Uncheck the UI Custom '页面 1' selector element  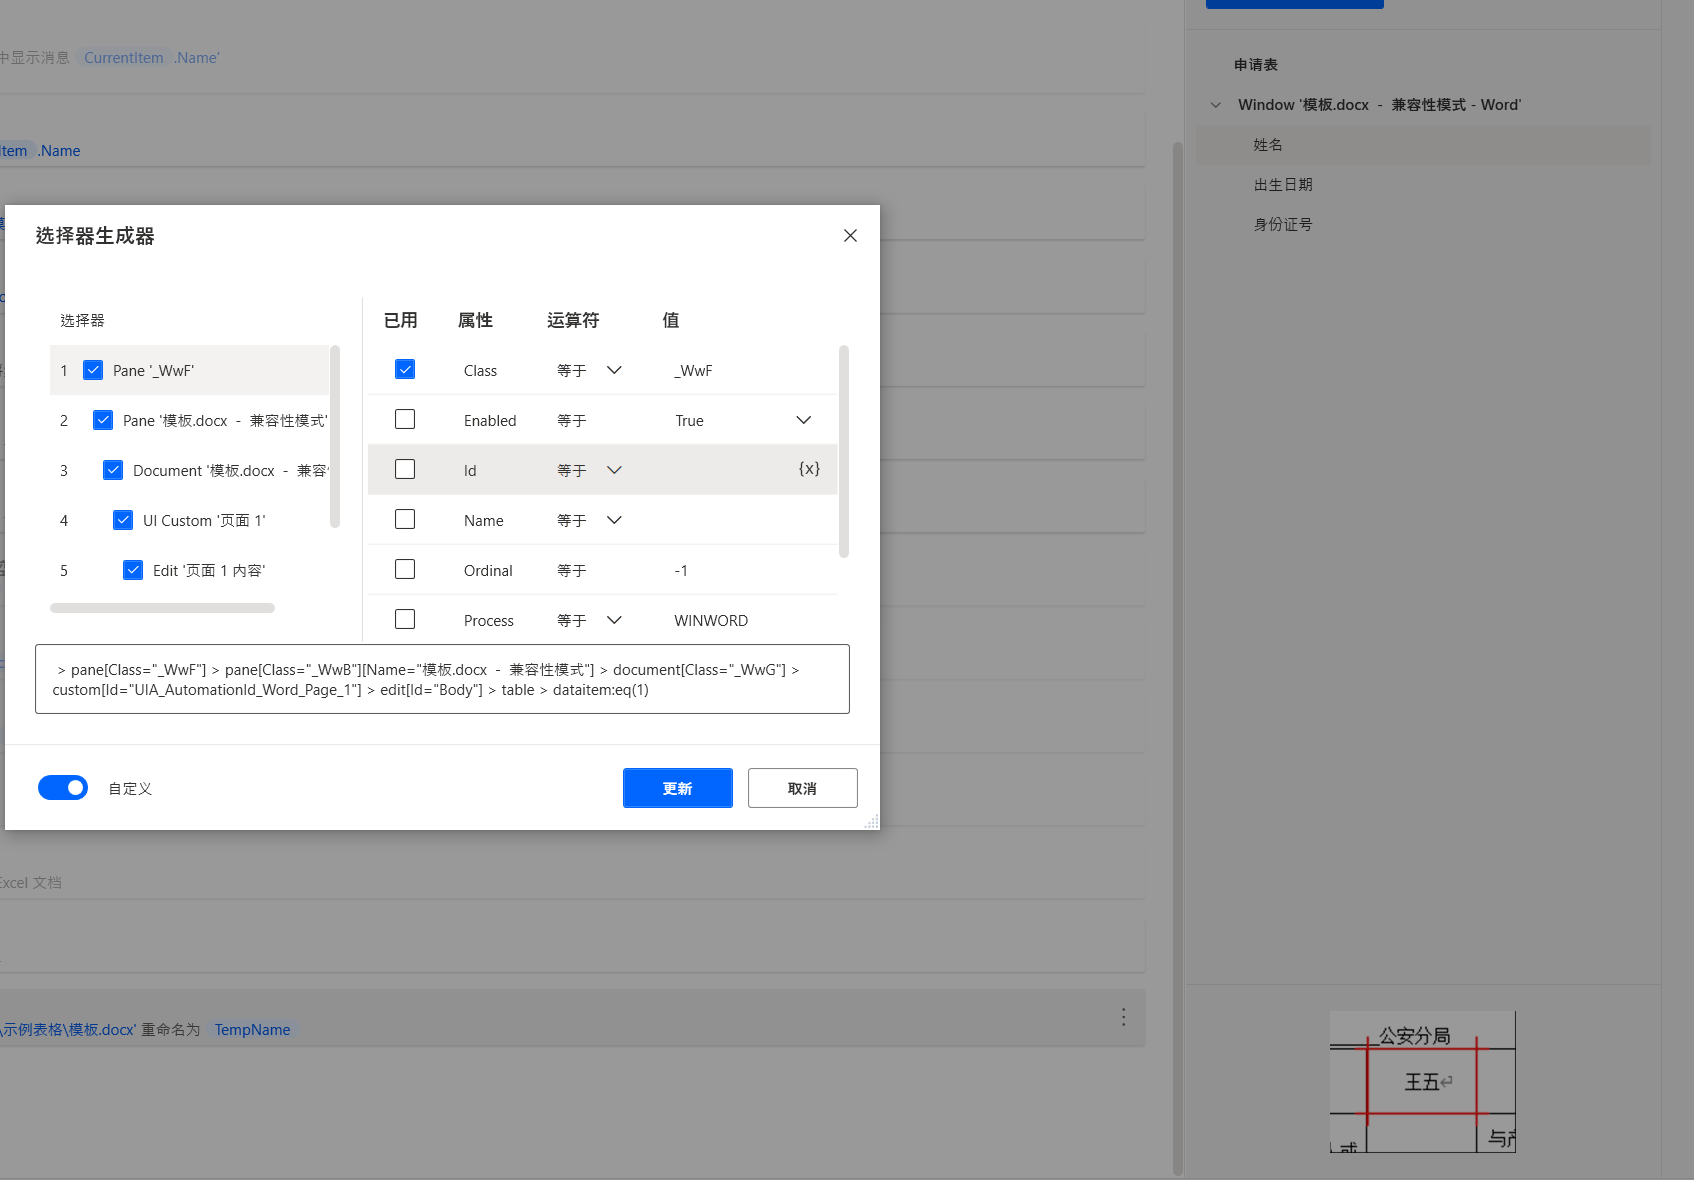pos(123,520)
